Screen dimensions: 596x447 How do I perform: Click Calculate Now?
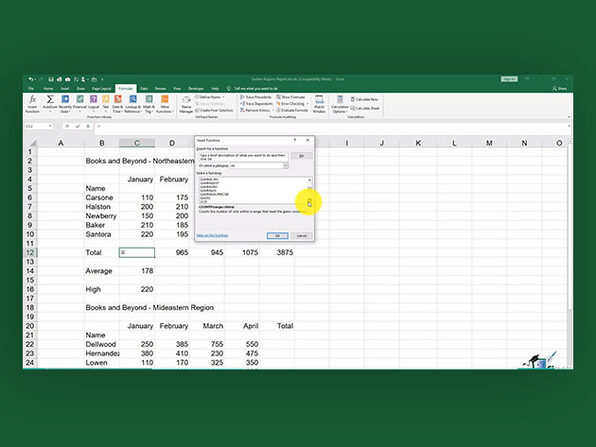365,99
